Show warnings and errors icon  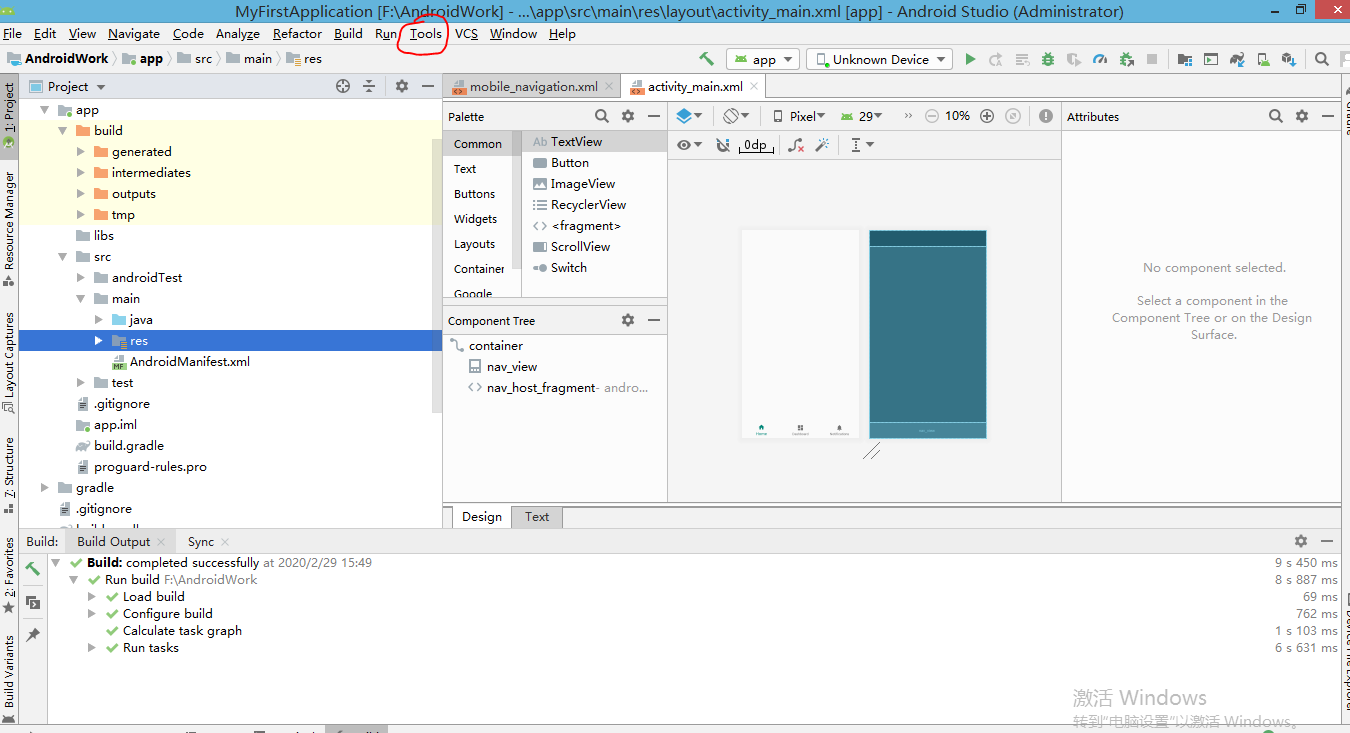pos(1046,116)
